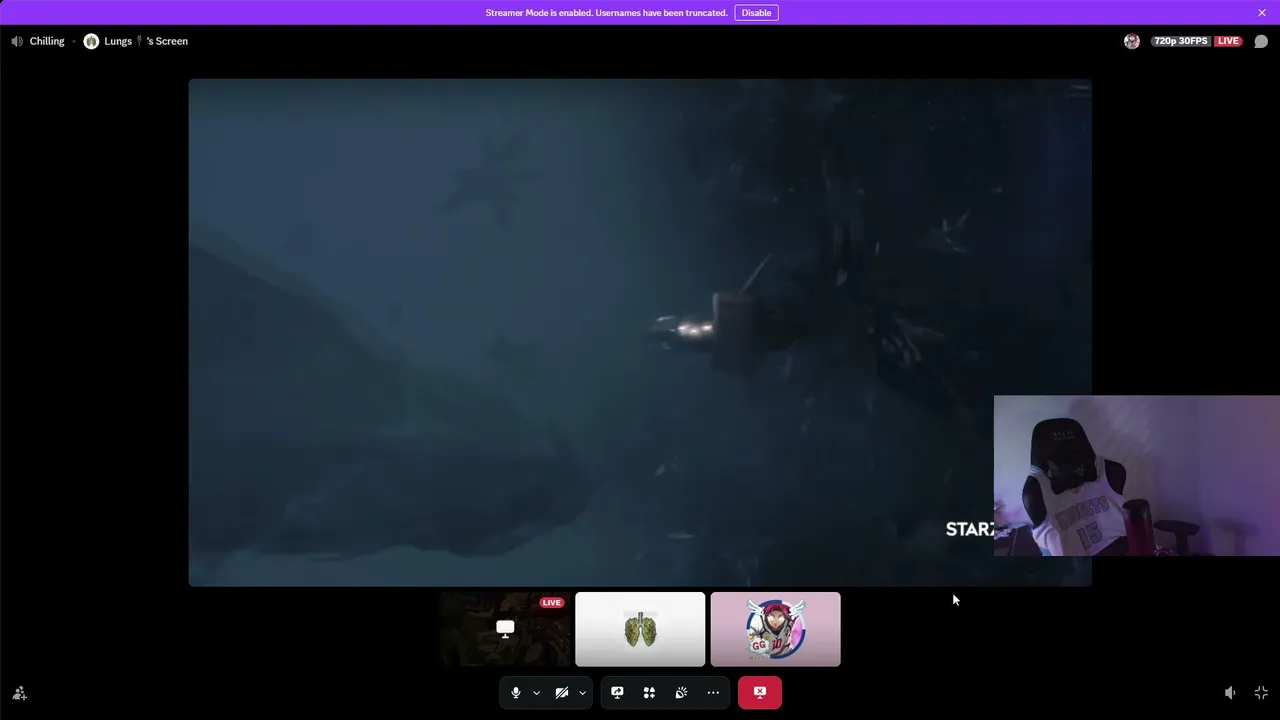The height and width of the screenshot is (720, 1280).
Task: Click the 720p 30FPS quality badge
Action: 1181,41
